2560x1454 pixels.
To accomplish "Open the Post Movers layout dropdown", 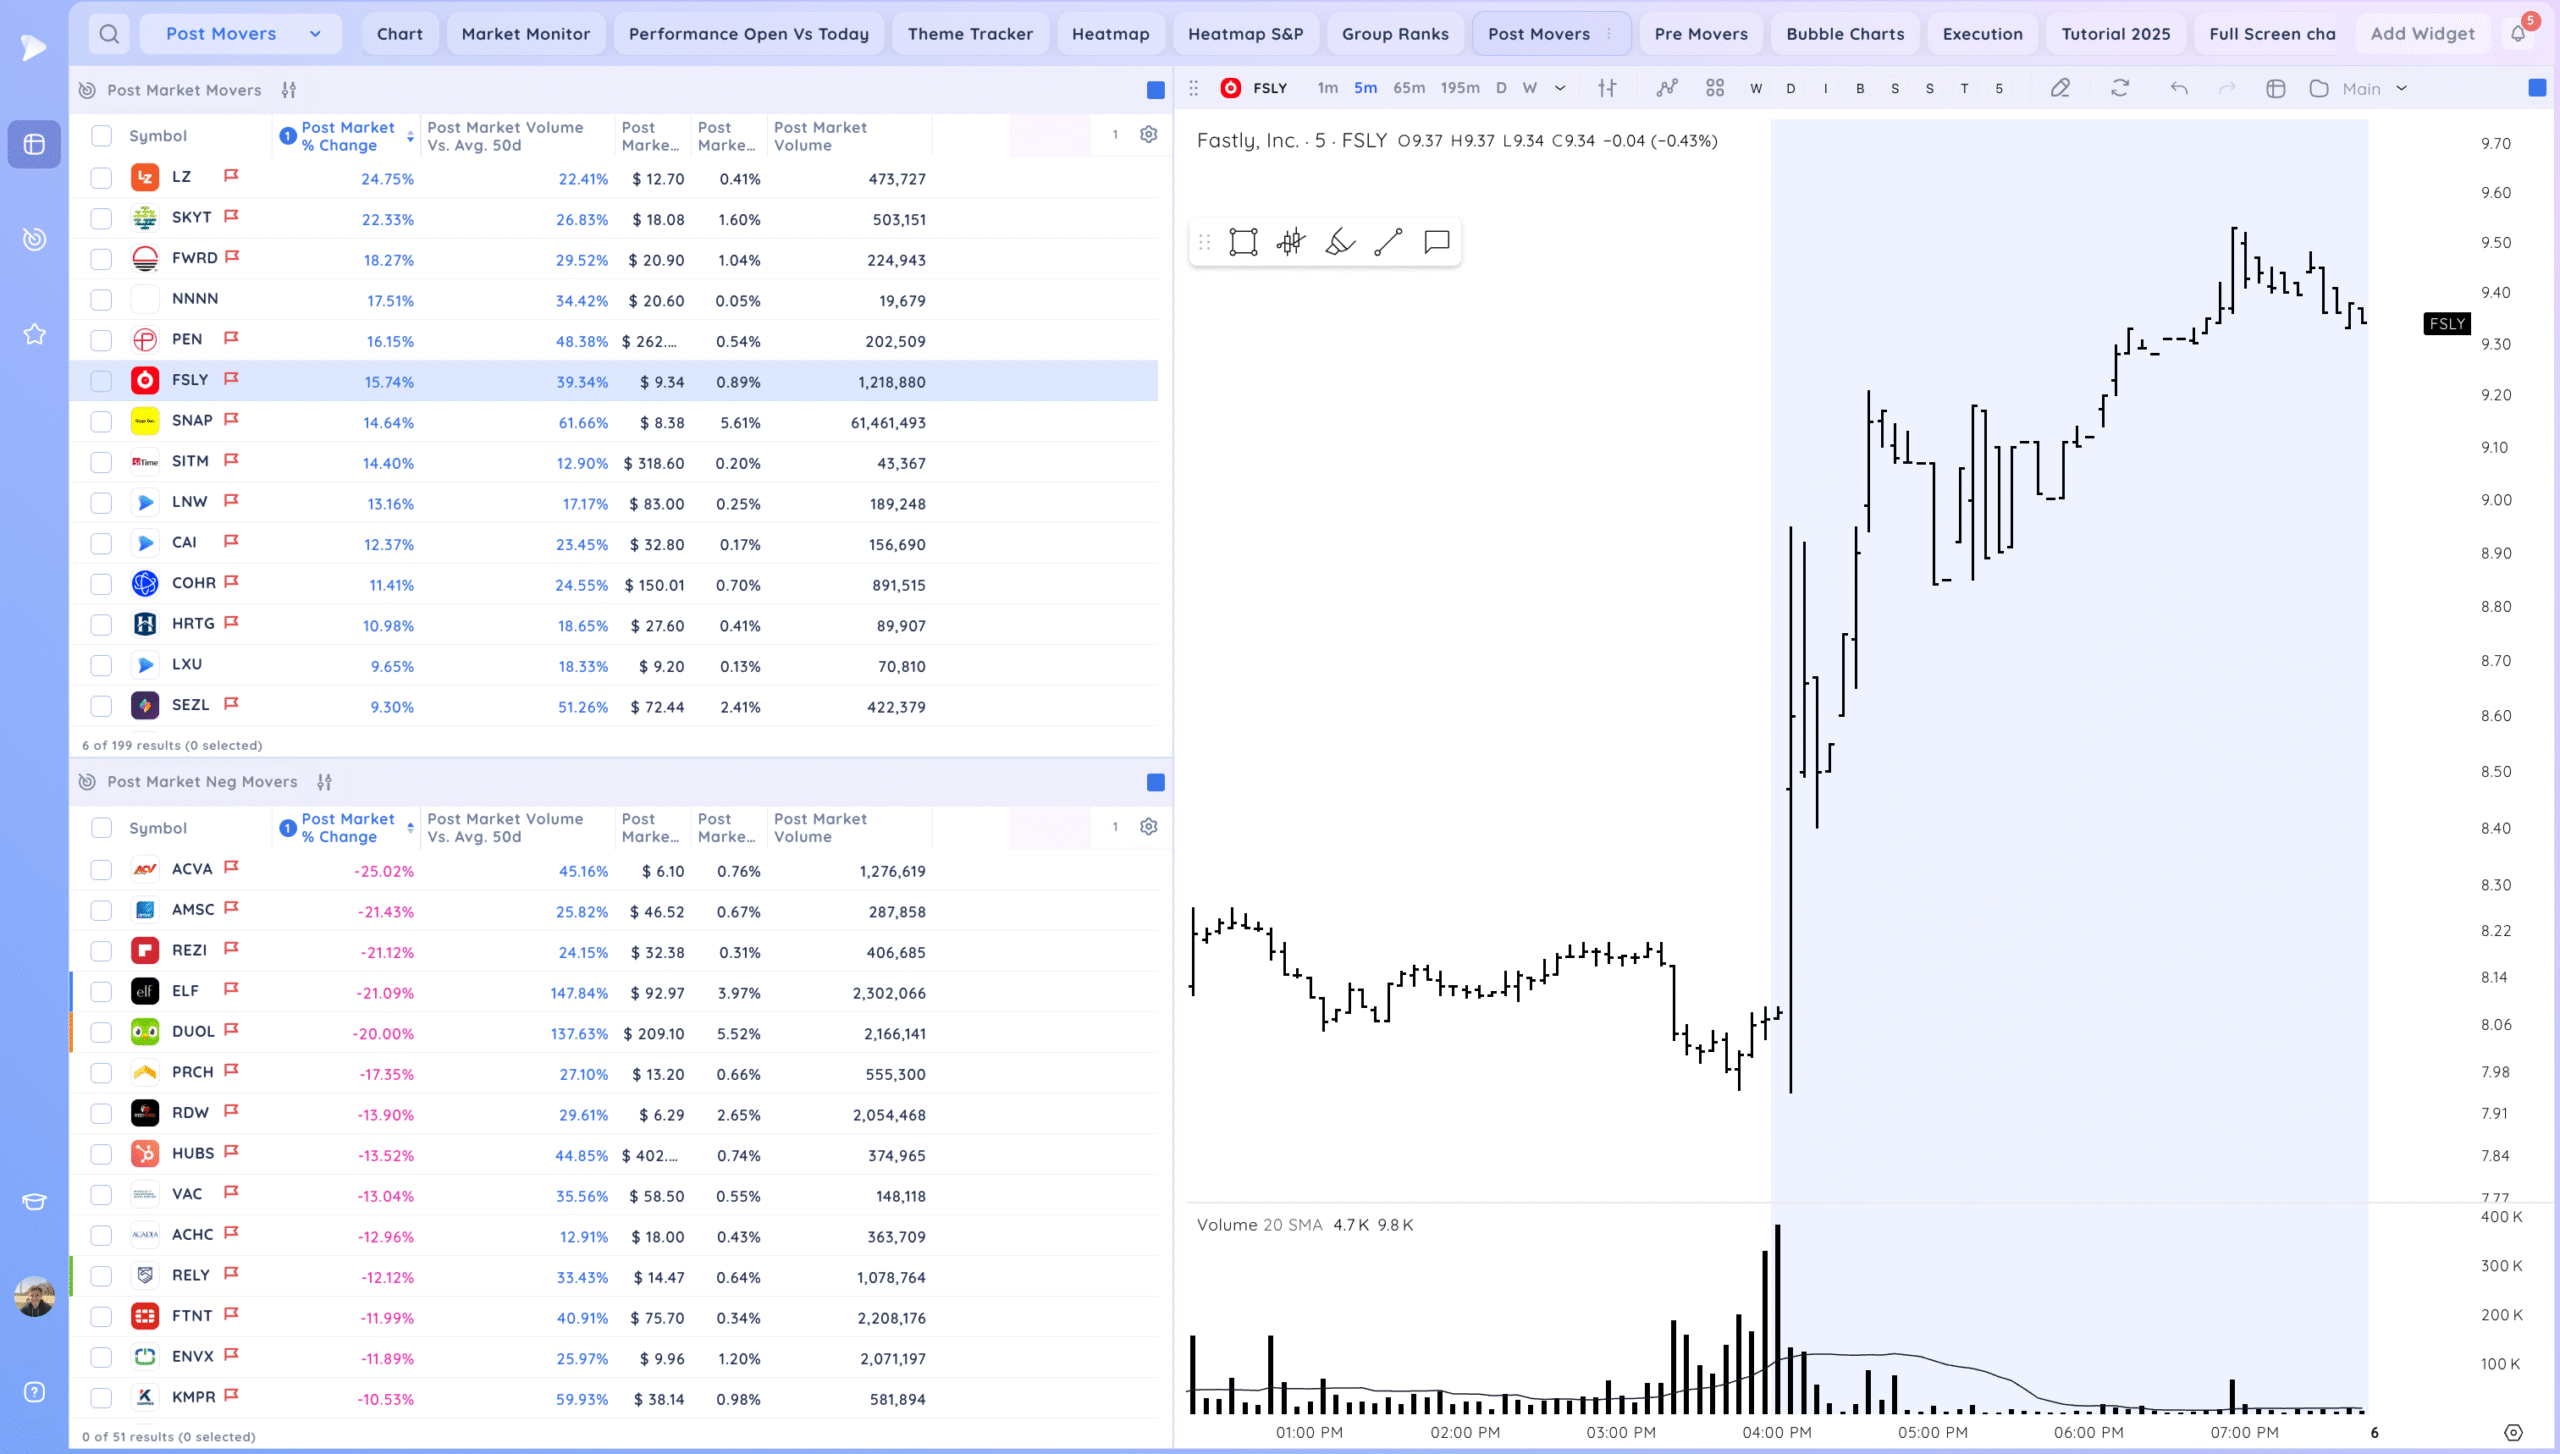I will tap(241, 34).
